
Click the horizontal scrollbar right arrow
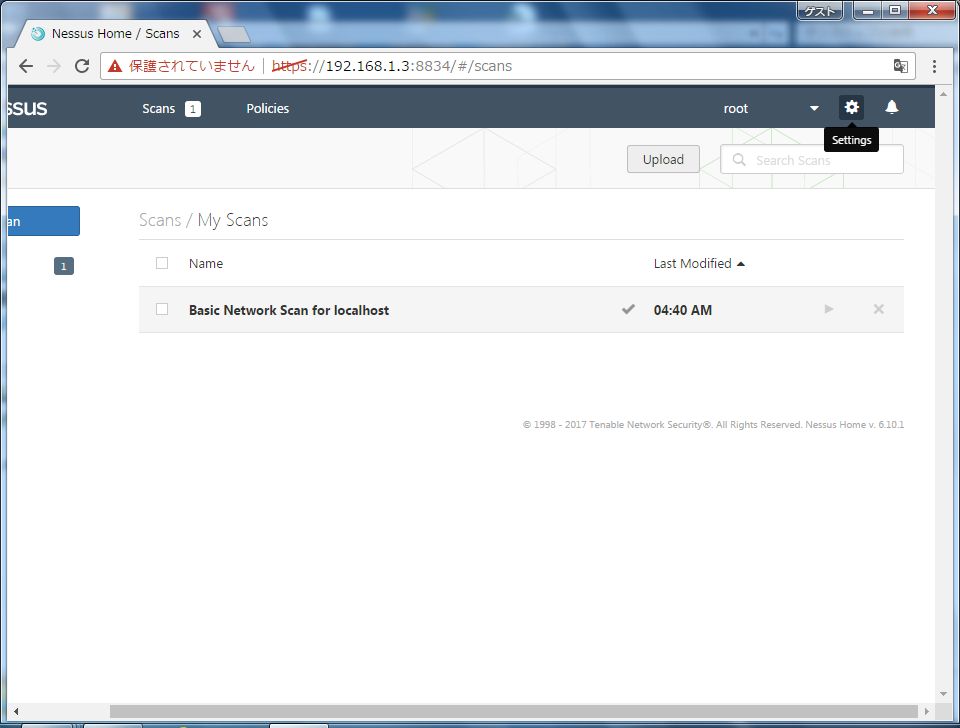point(927,711)
